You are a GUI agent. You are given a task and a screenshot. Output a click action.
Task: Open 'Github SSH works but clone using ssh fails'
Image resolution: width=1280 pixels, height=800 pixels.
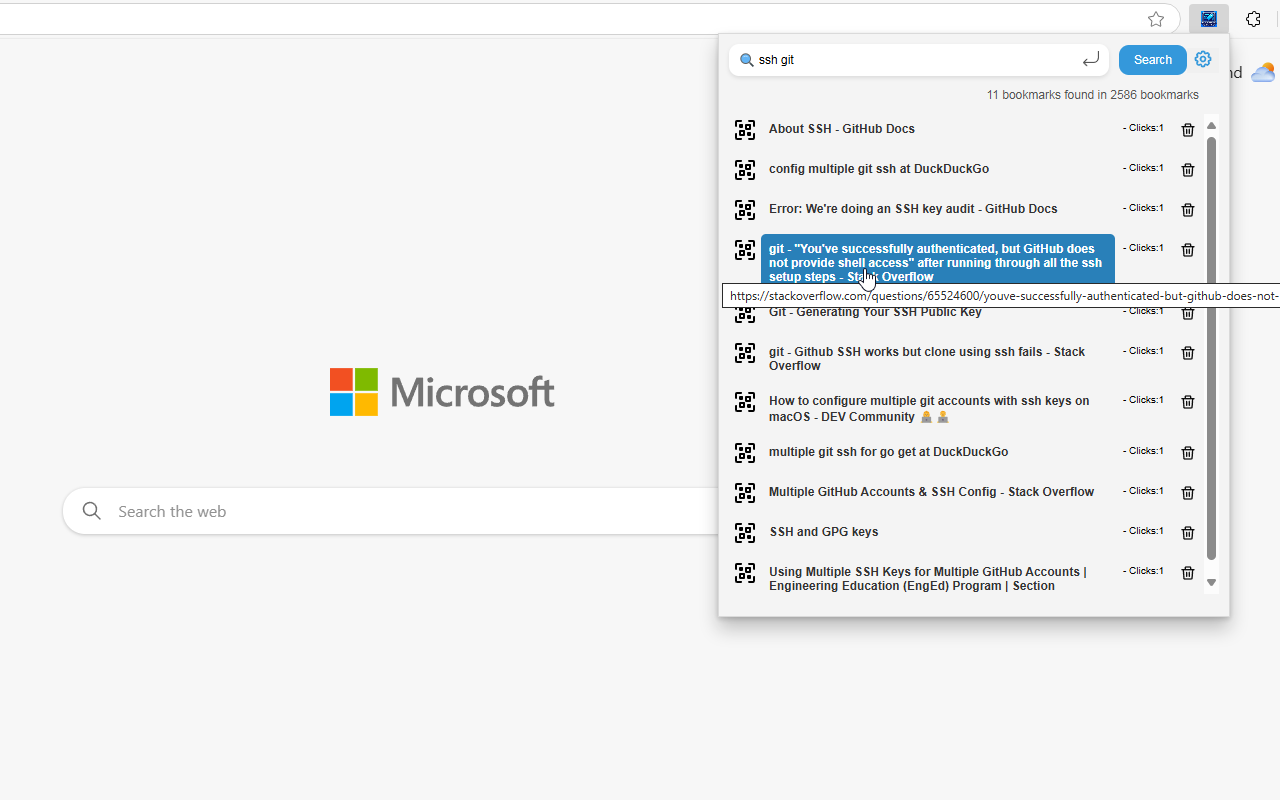pos(927,359)
